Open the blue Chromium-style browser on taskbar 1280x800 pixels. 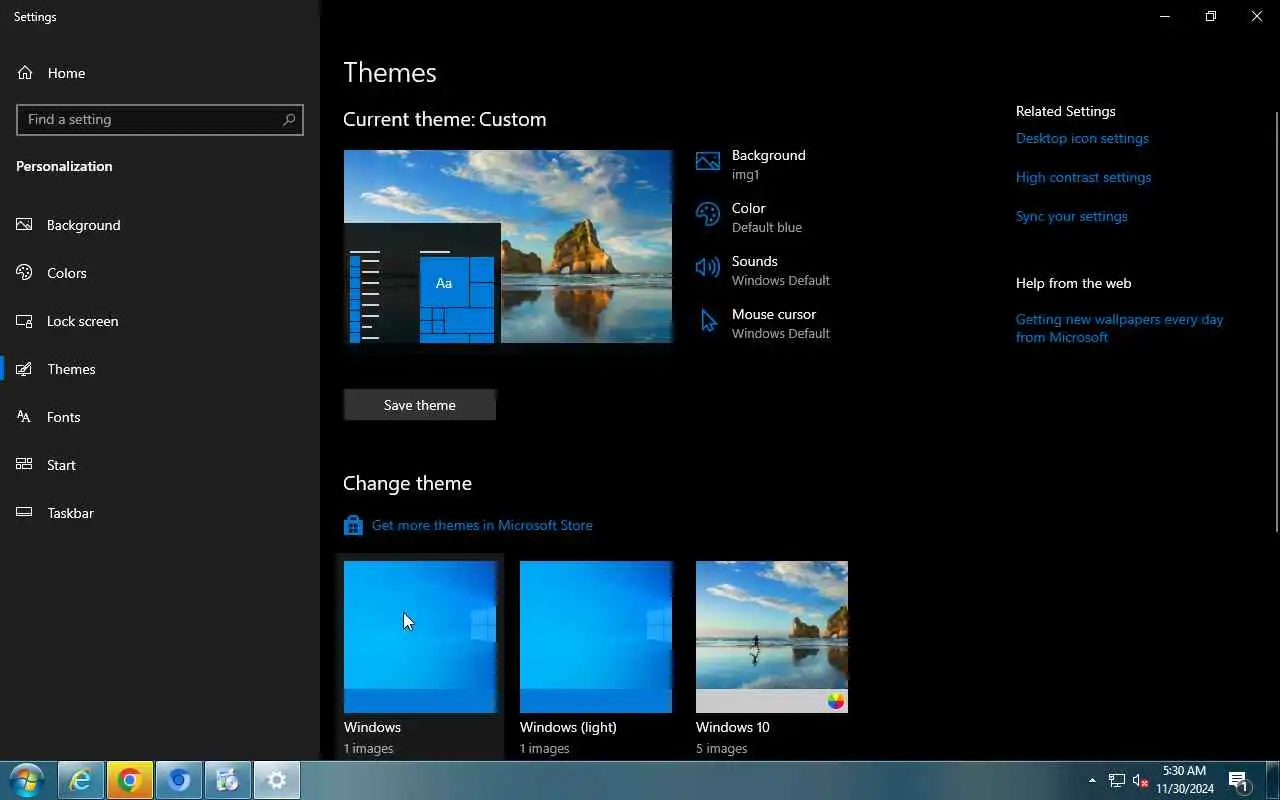[x=178, y=780]
